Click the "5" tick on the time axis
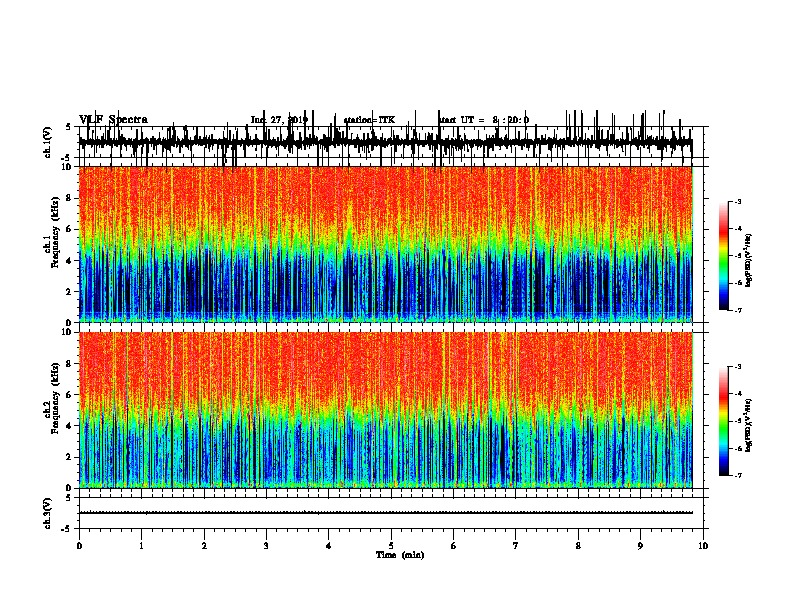Viewport: 792px width, 612px height. pos(391,546)
